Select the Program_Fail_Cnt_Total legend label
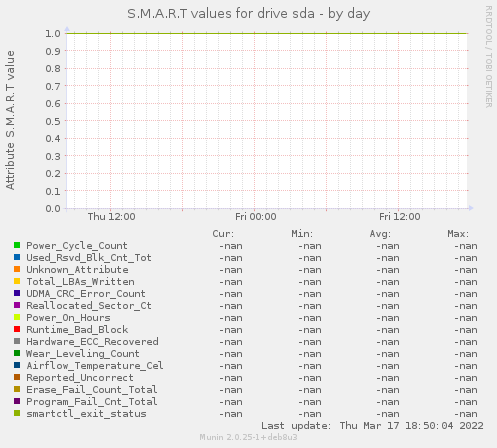 click(x=92, y=402)
